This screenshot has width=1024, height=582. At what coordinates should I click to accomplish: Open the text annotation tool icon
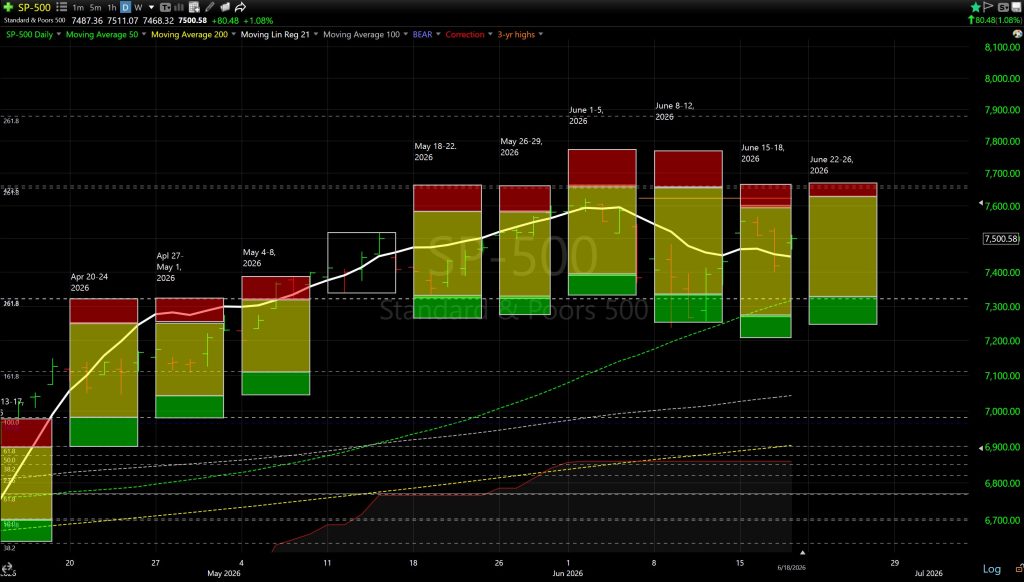pyautogui.click(x=165, y=7)
